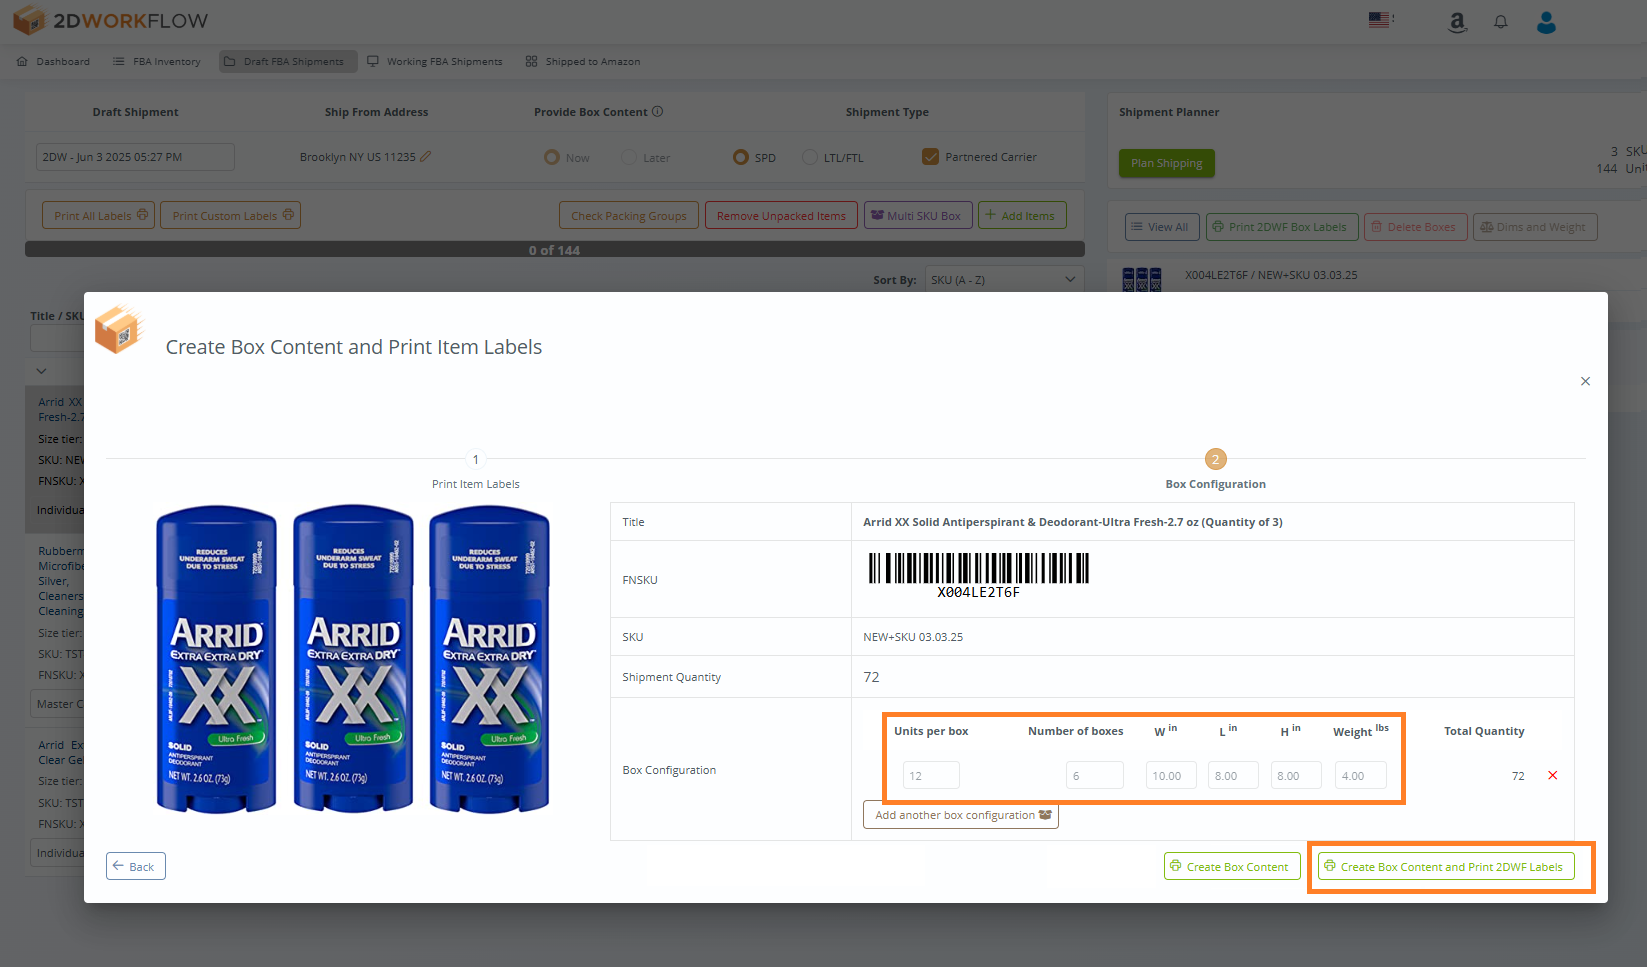This screenshot has width=1647, height=967.
Task: Select the LTL/FTL shipment type
Action: coord(809,158)
